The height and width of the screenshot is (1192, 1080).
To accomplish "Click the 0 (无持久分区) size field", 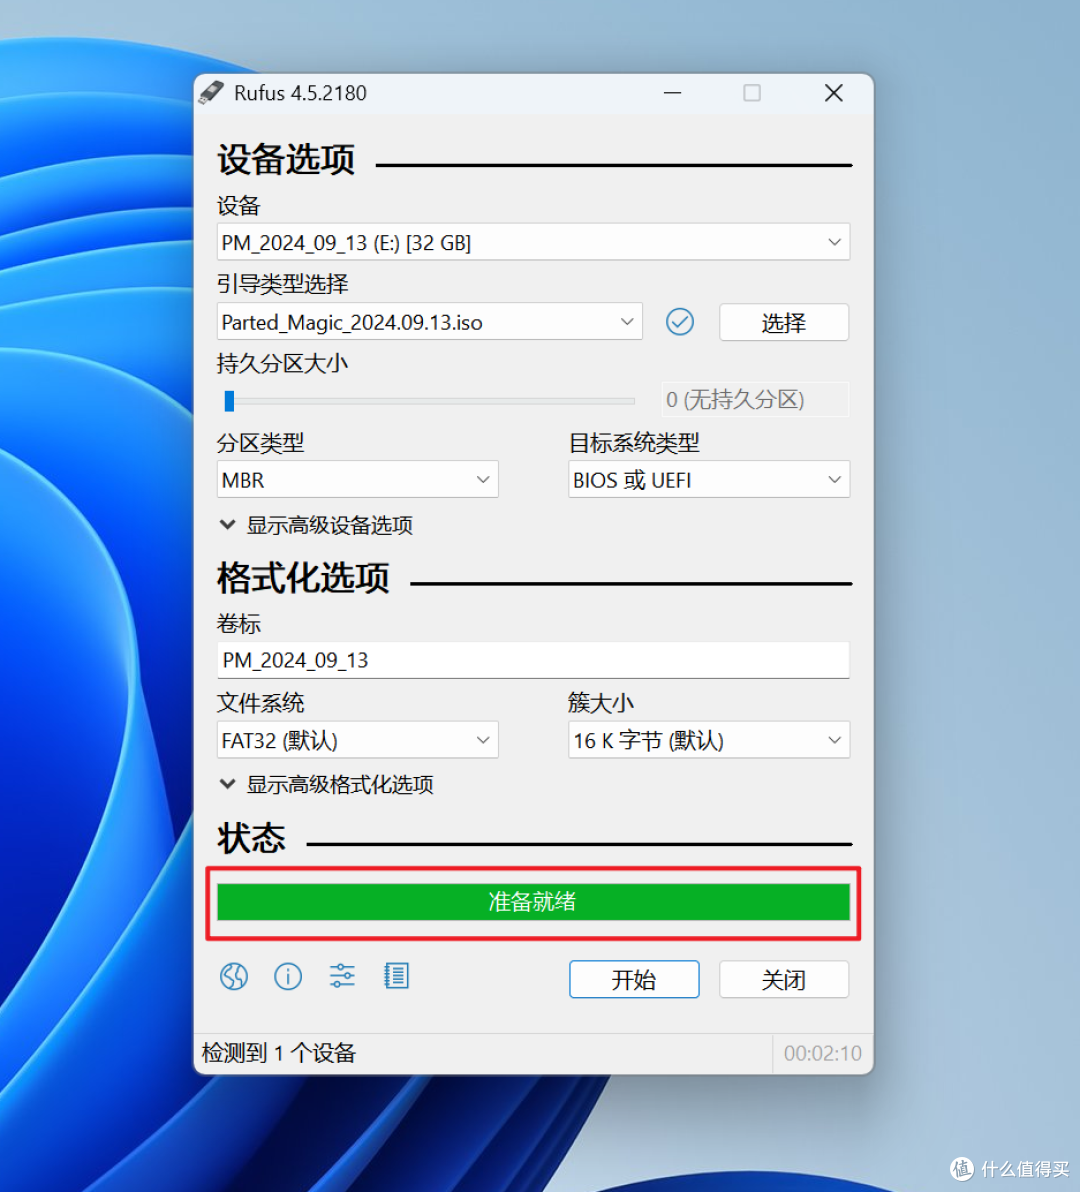I will [755, 400].
